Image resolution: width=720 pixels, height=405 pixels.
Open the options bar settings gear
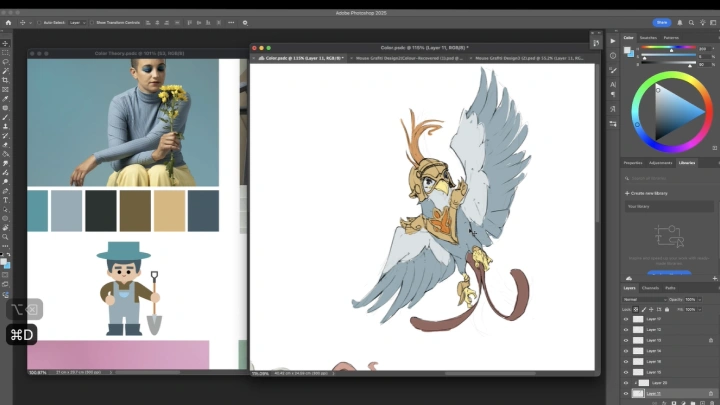(245, 22)
